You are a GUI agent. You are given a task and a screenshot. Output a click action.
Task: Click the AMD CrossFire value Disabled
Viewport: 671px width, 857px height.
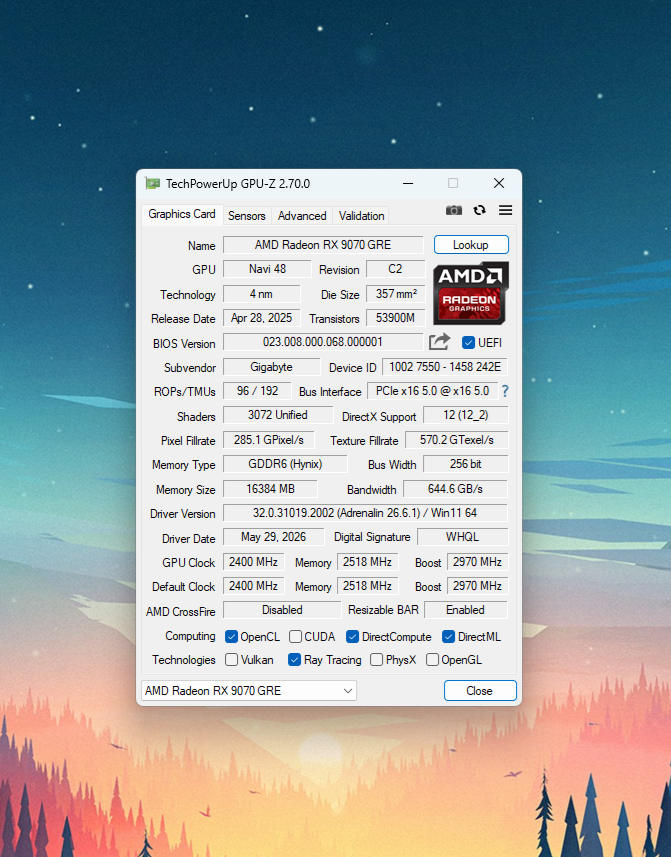282,610
